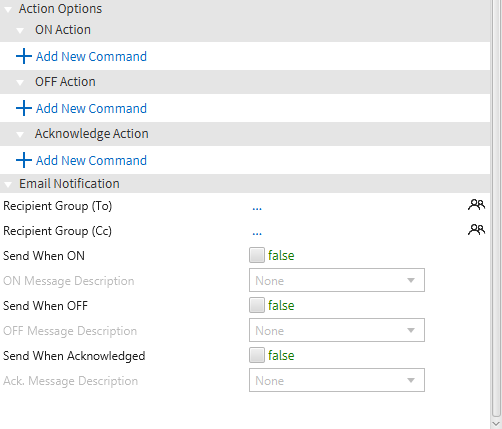Collapse the Action Options section
The width and height of the screenshot is (502, 429).
click(8, 10)
